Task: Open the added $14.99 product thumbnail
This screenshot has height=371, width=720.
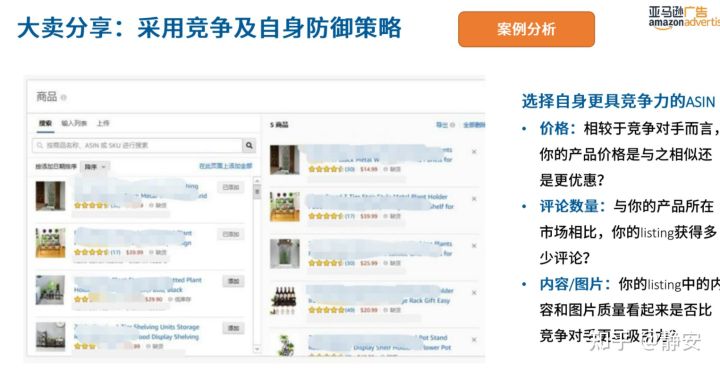Action: point(285,160)
